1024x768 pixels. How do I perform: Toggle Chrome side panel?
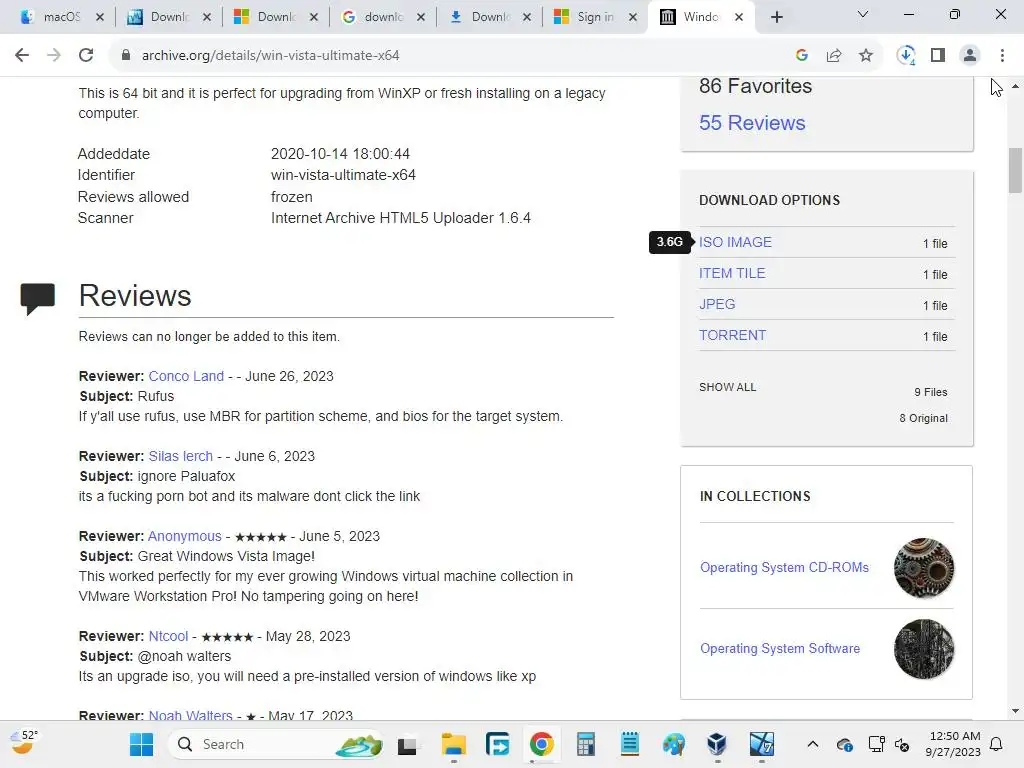(938, 56)
